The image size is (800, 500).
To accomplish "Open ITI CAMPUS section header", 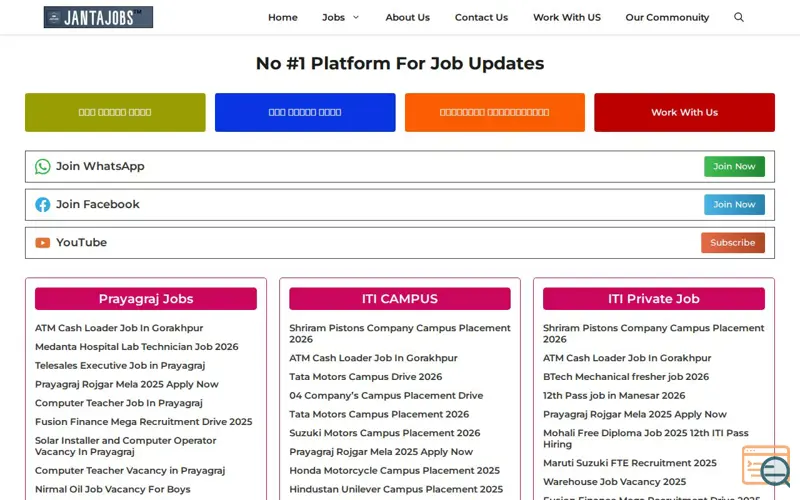I will tap(399, 298).
